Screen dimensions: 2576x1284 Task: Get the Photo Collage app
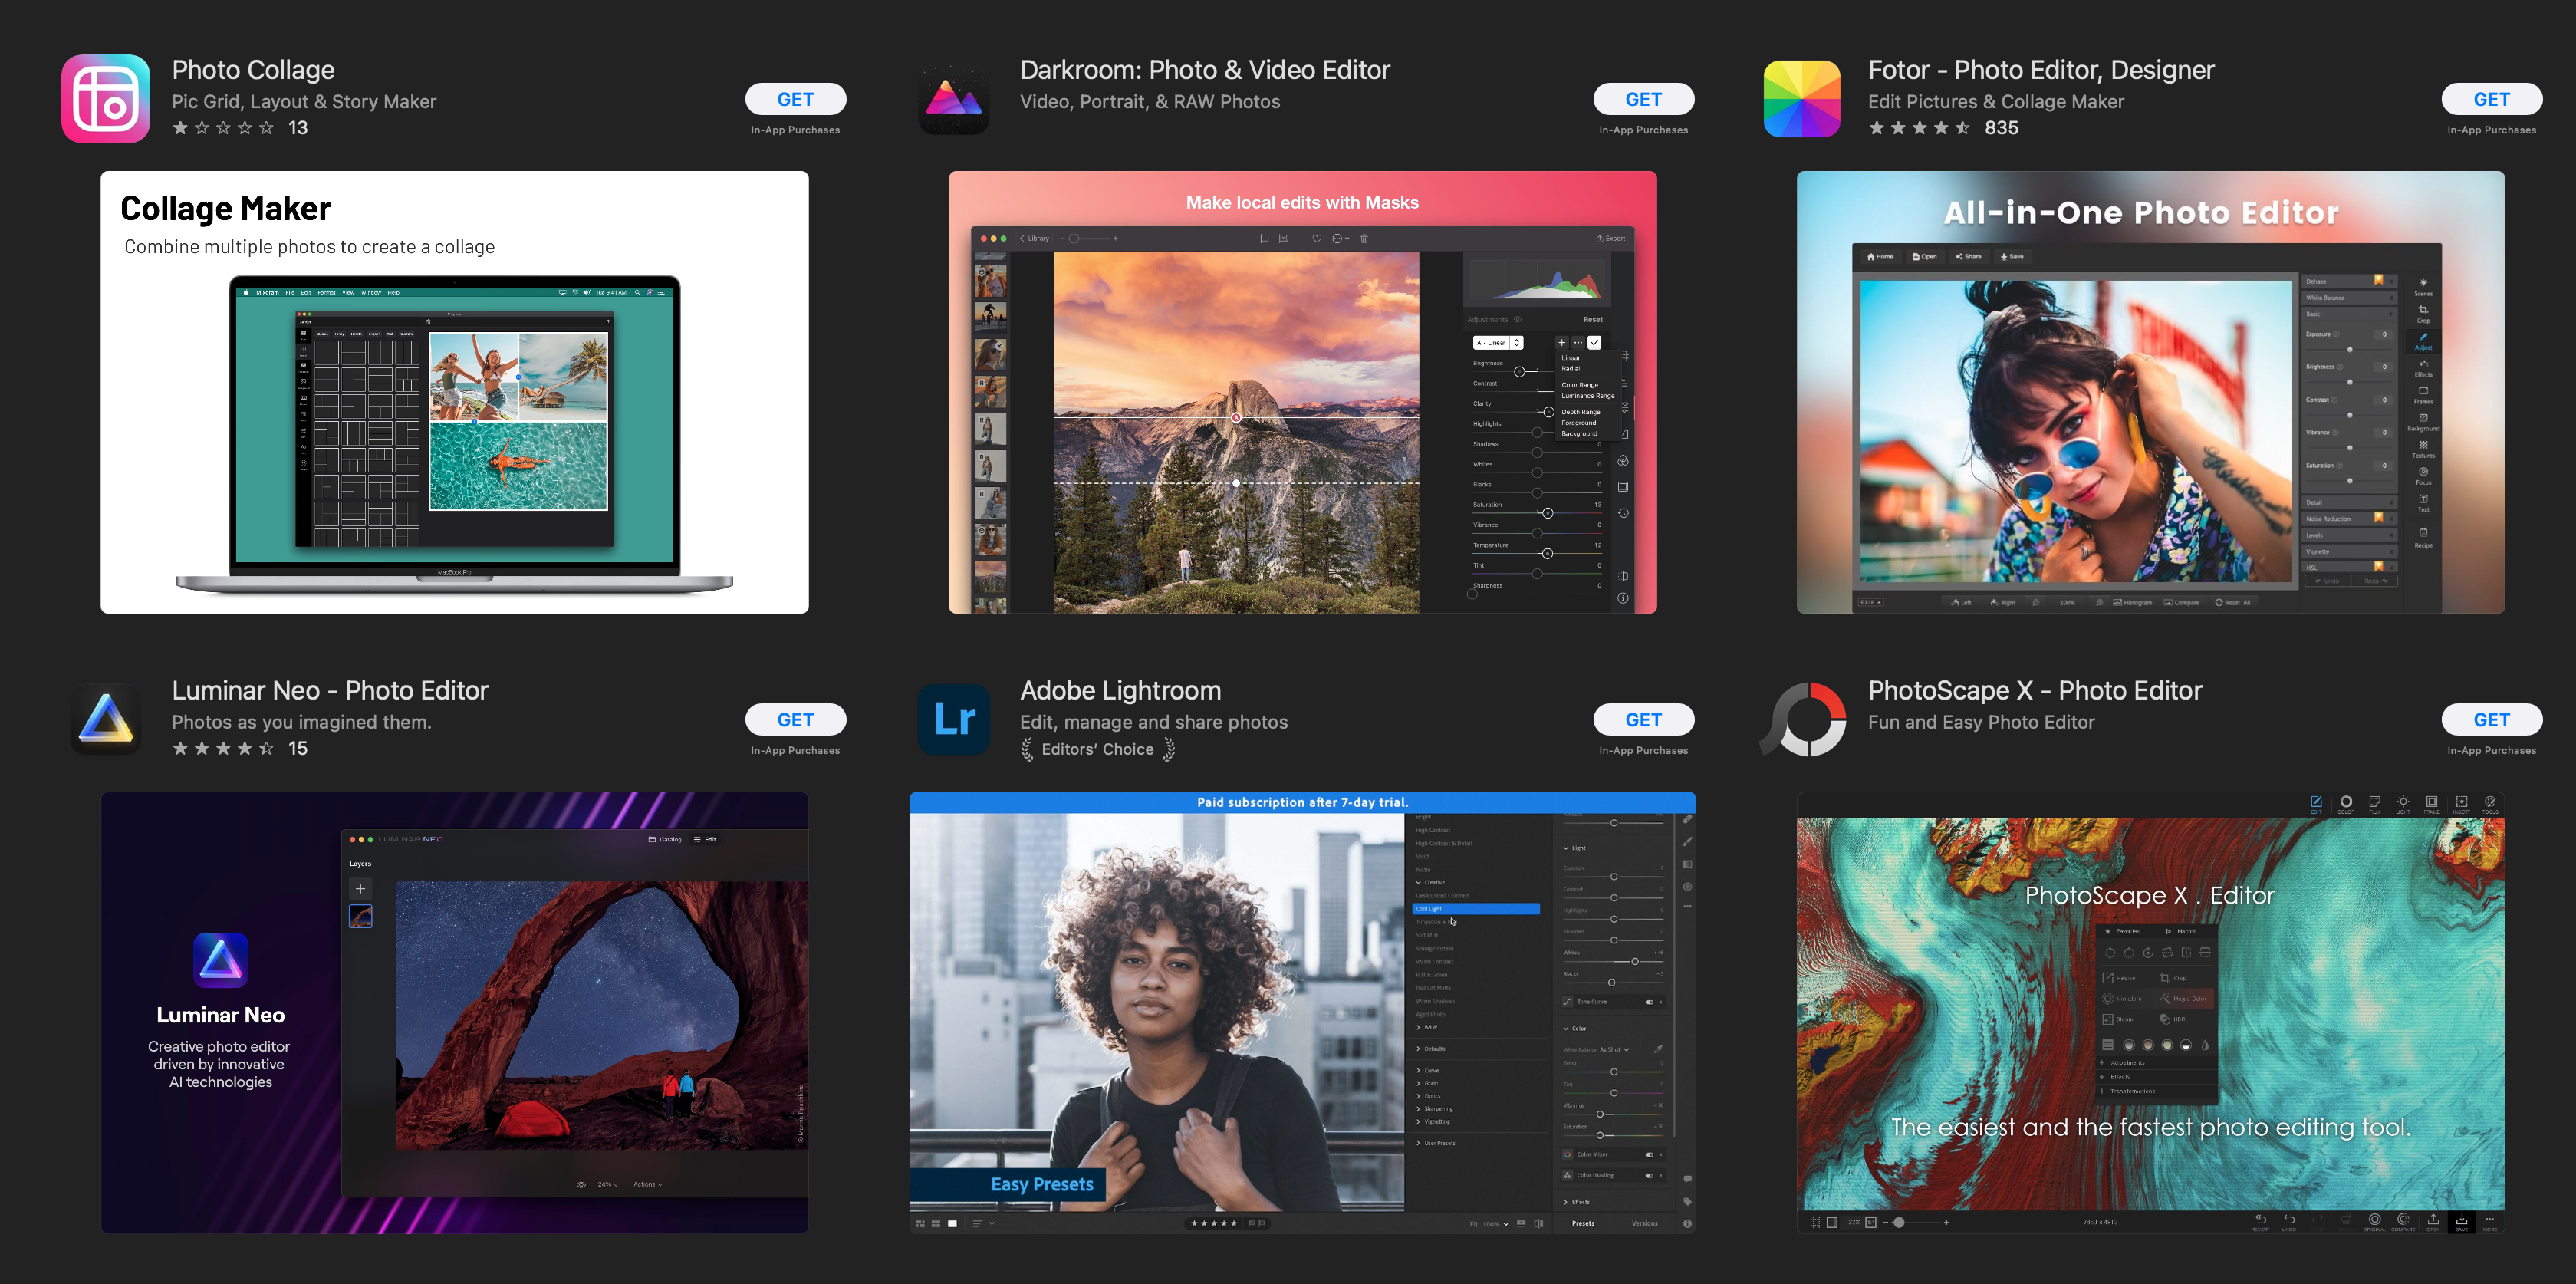tap(796, 99)
